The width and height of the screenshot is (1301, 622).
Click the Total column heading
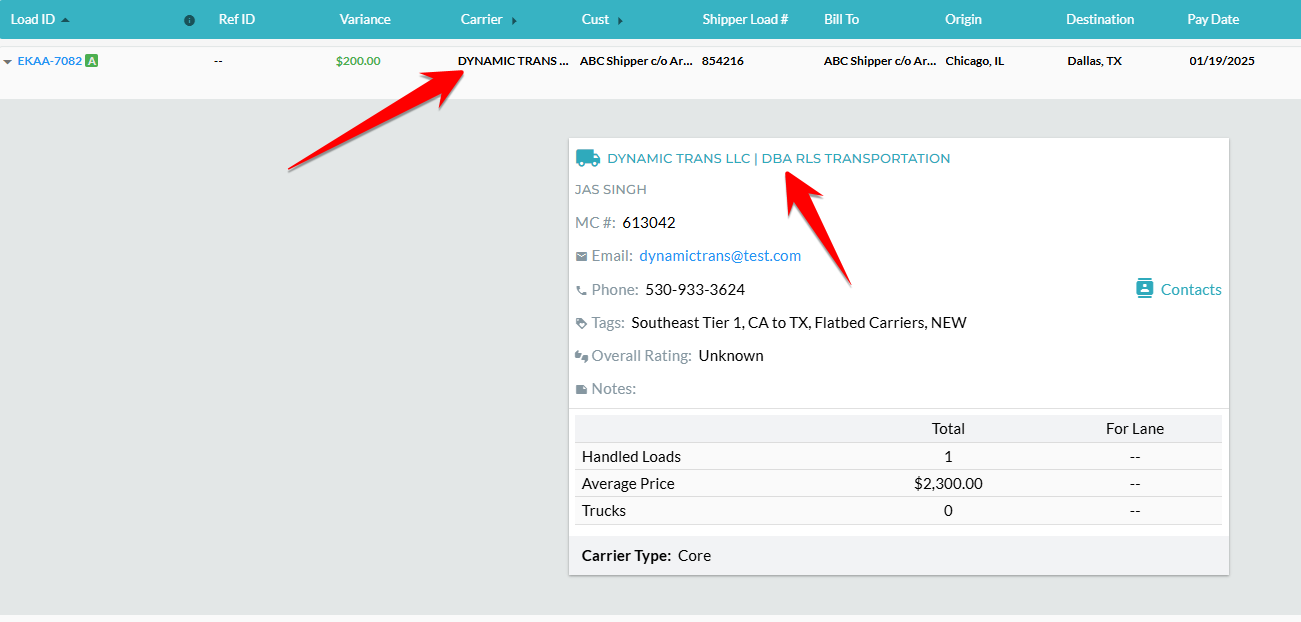click(x=948, y=429)
